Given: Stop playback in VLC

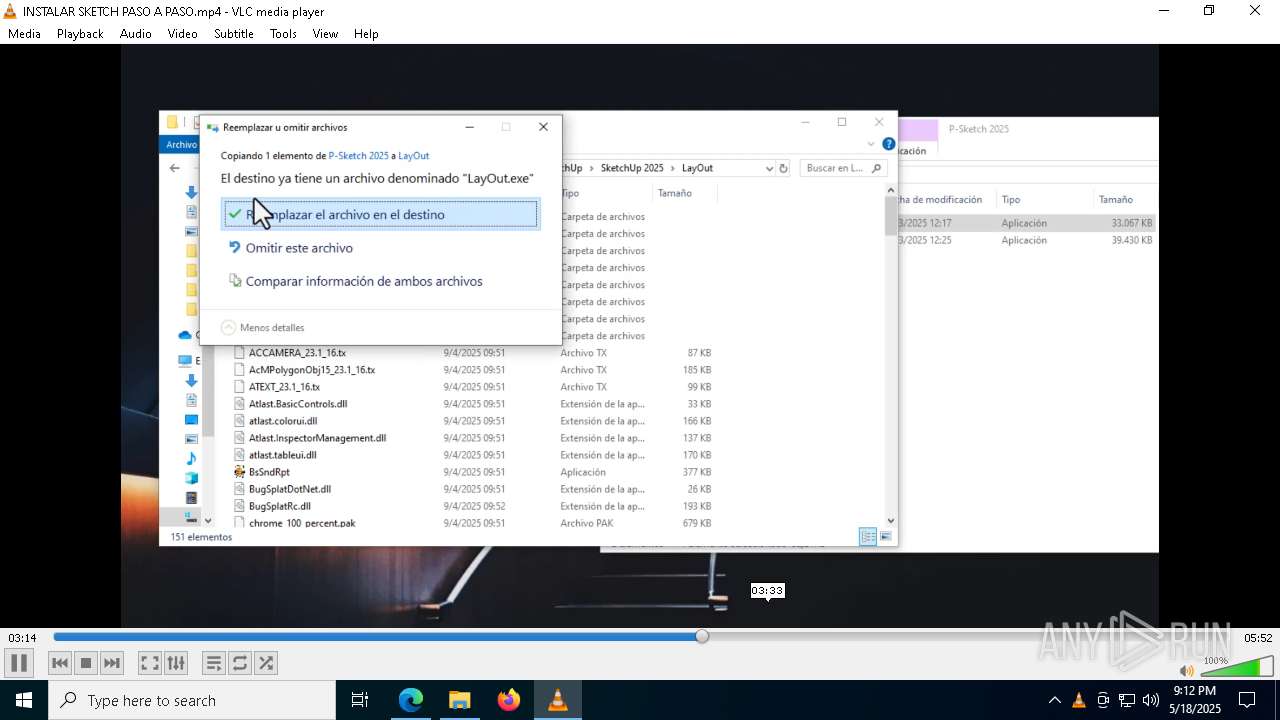Looking at the screenshot, I should coord(86,663).
